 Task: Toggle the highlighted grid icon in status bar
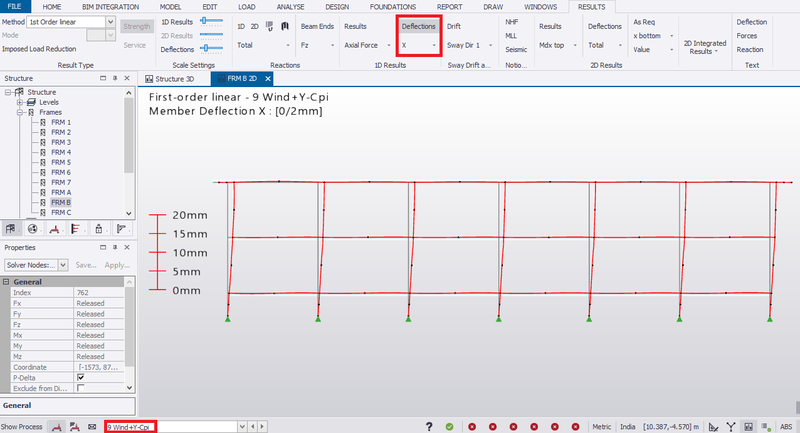point(748,427)
